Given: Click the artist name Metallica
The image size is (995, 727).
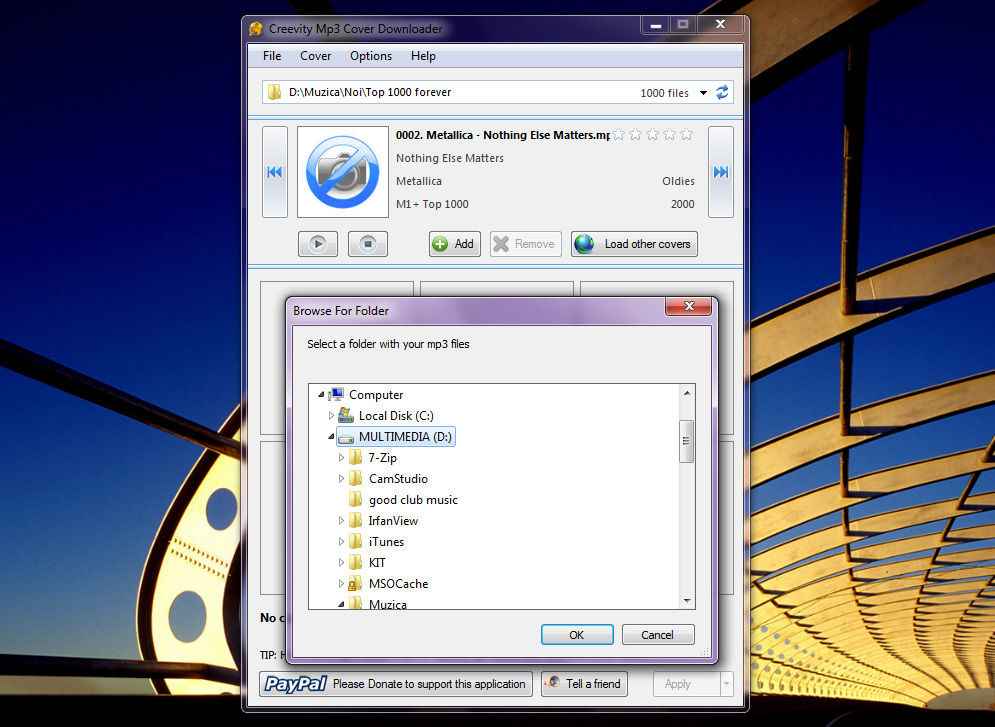Looking at the screenshot, I should click(x=419, y=181).
